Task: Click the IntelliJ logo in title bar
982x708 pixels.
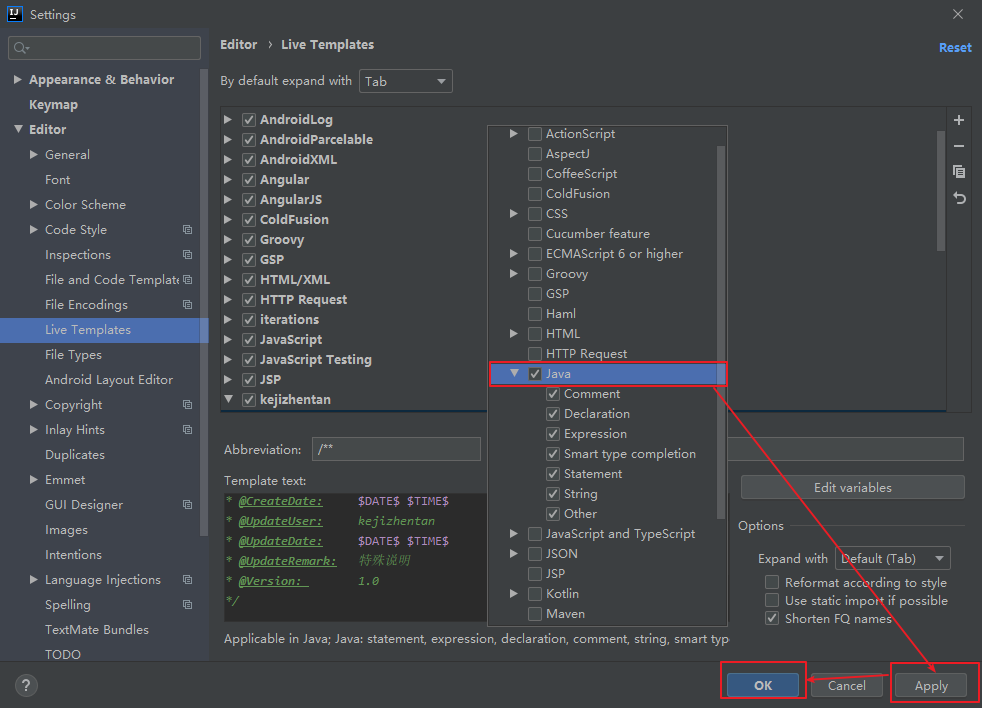Action: (14, 14)
